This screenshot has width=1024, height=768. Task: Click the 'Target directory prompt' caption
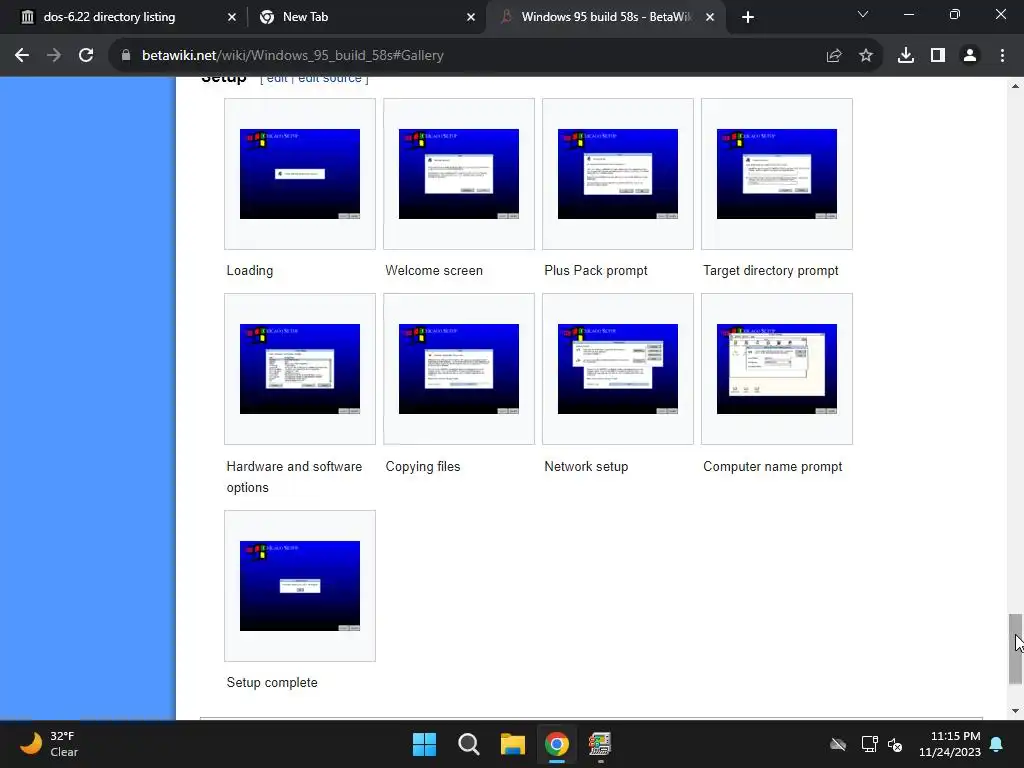click(x=771, y=270)
